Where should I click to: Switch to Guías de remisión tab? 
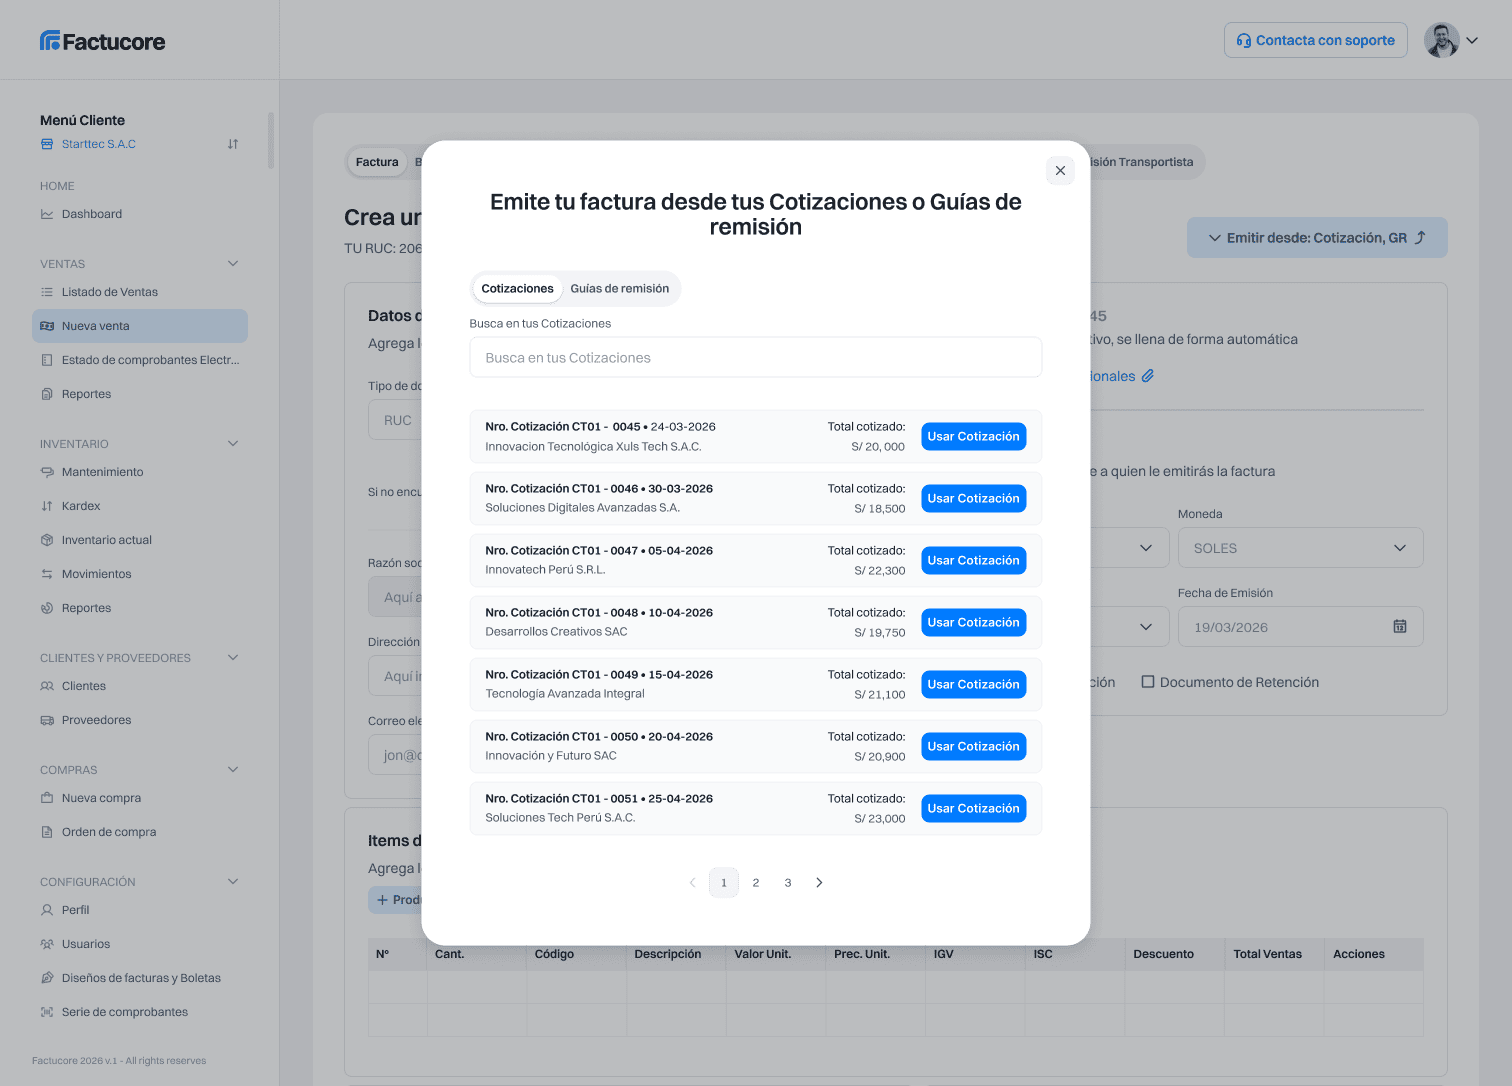click(x=620, y=289)
